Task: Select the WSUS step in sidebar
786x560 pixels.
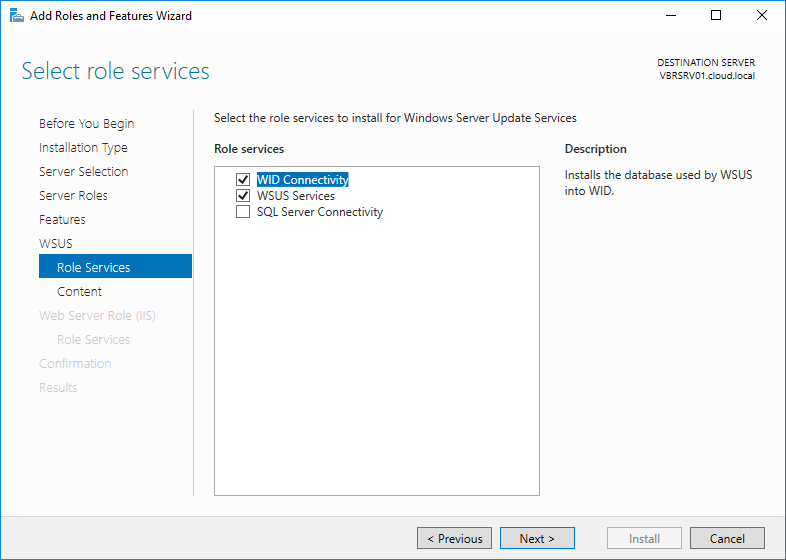Action: (56, 244)
